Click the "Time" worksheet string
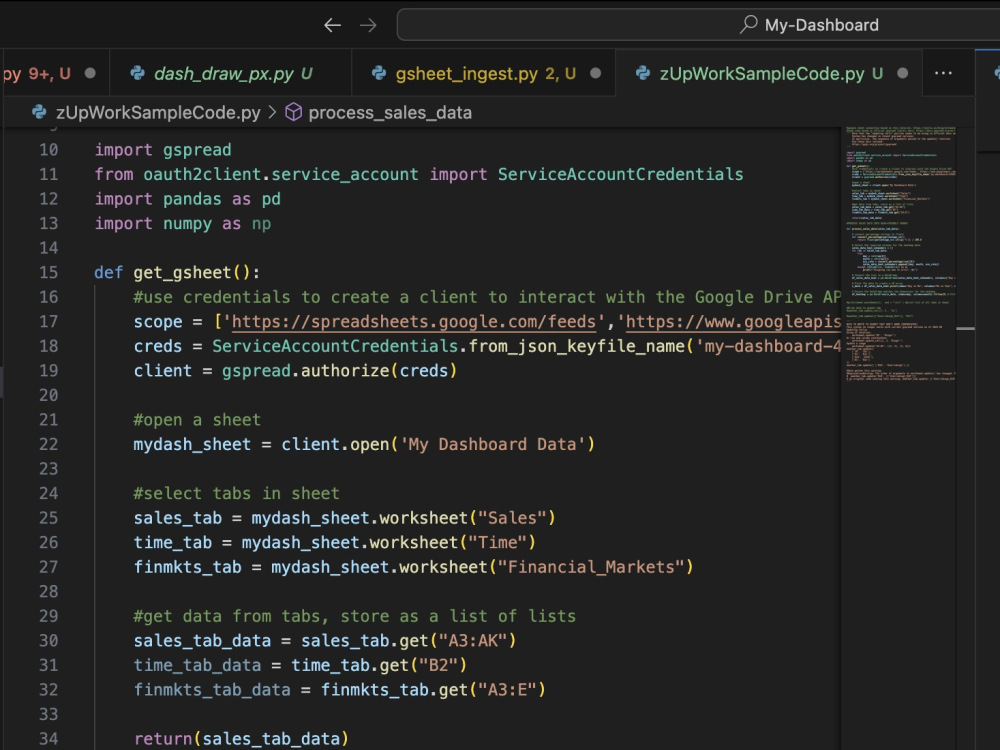Screen dimensions: 1000x750 click(497, 543)
